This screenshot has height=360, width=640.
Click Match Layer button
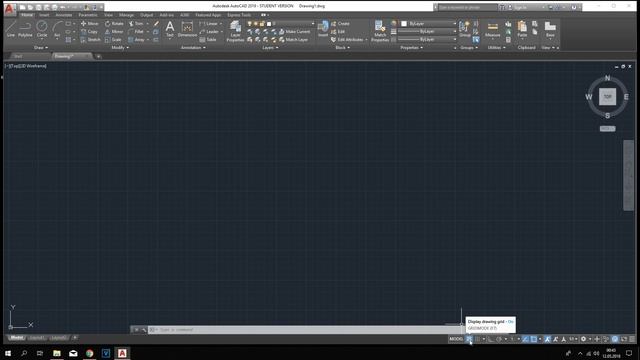[x=293, y=40]
